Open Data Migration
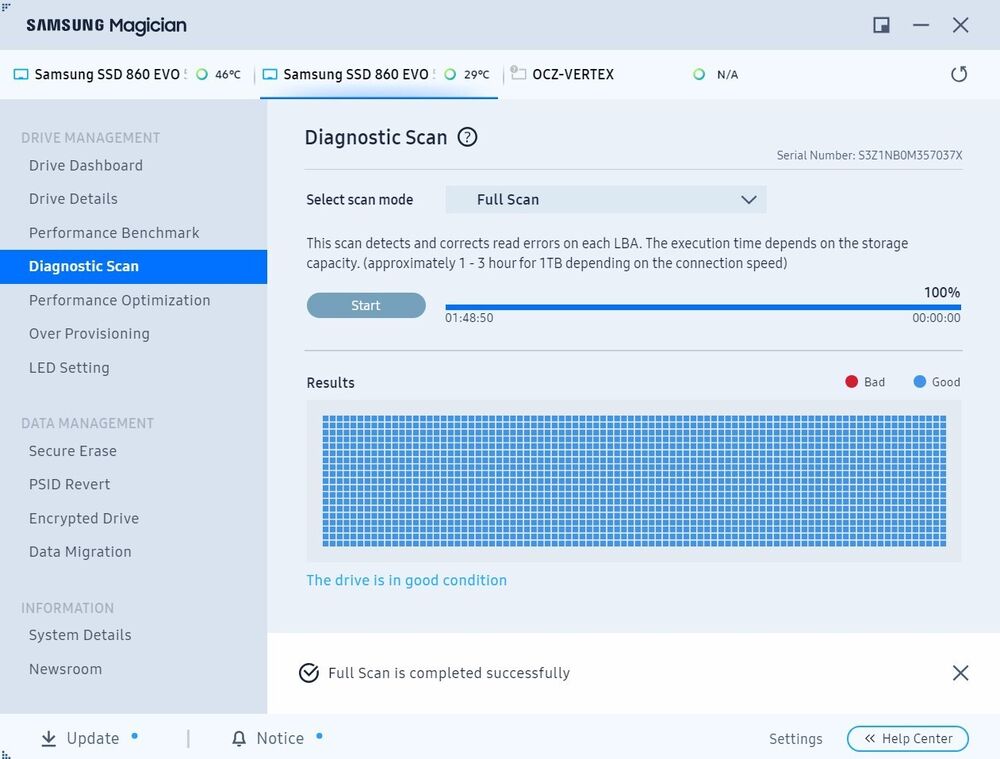The width and height of the screenshot is (1000, 759). (80, 552)
